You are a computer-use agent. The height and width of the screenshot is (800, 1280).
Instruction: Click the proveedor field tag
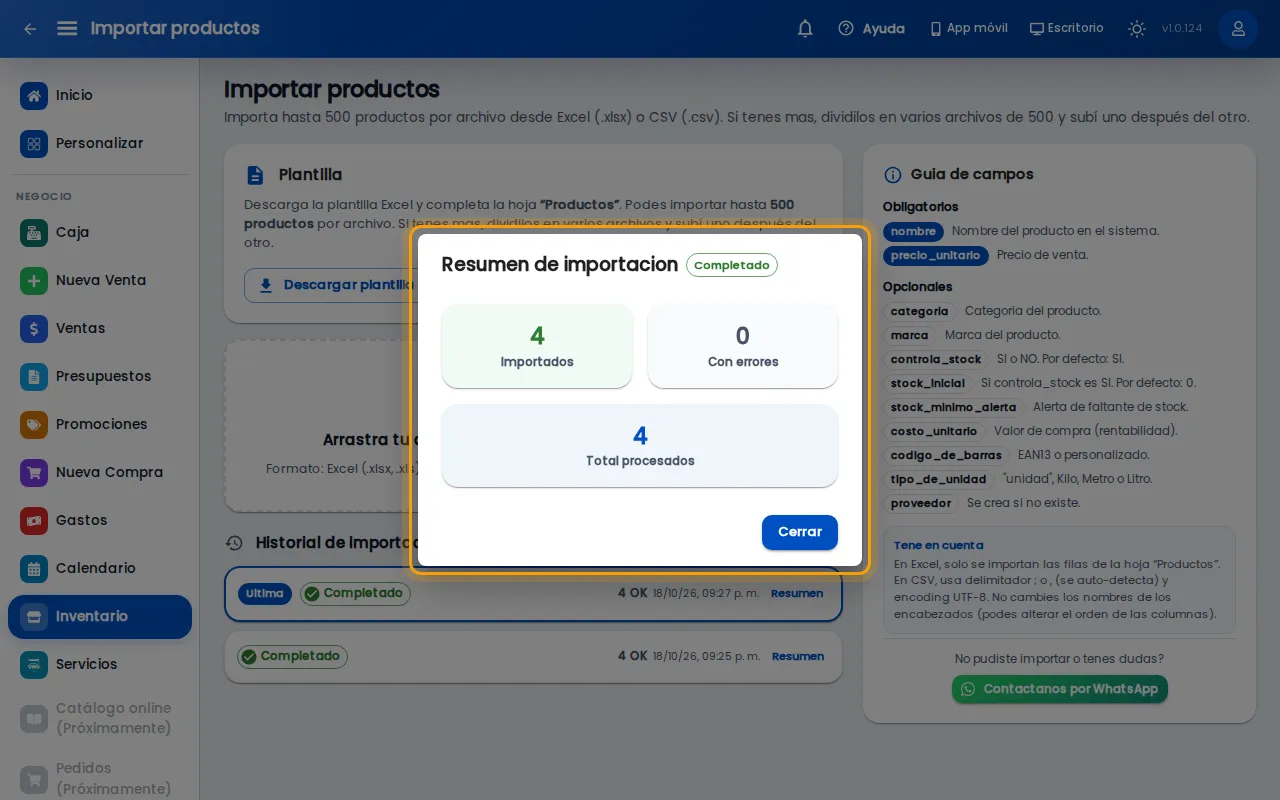[921, 503]
